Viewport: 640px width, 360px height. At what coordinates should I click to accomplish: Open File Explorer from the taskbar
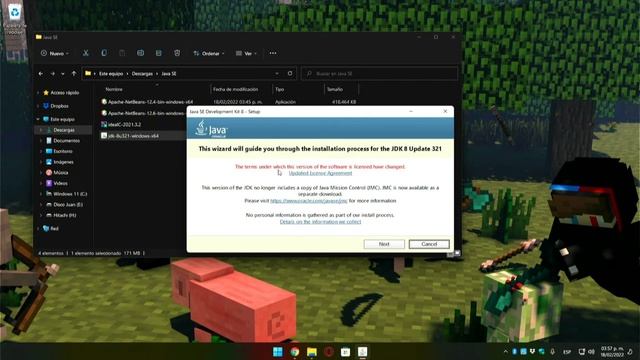point(312,352)
